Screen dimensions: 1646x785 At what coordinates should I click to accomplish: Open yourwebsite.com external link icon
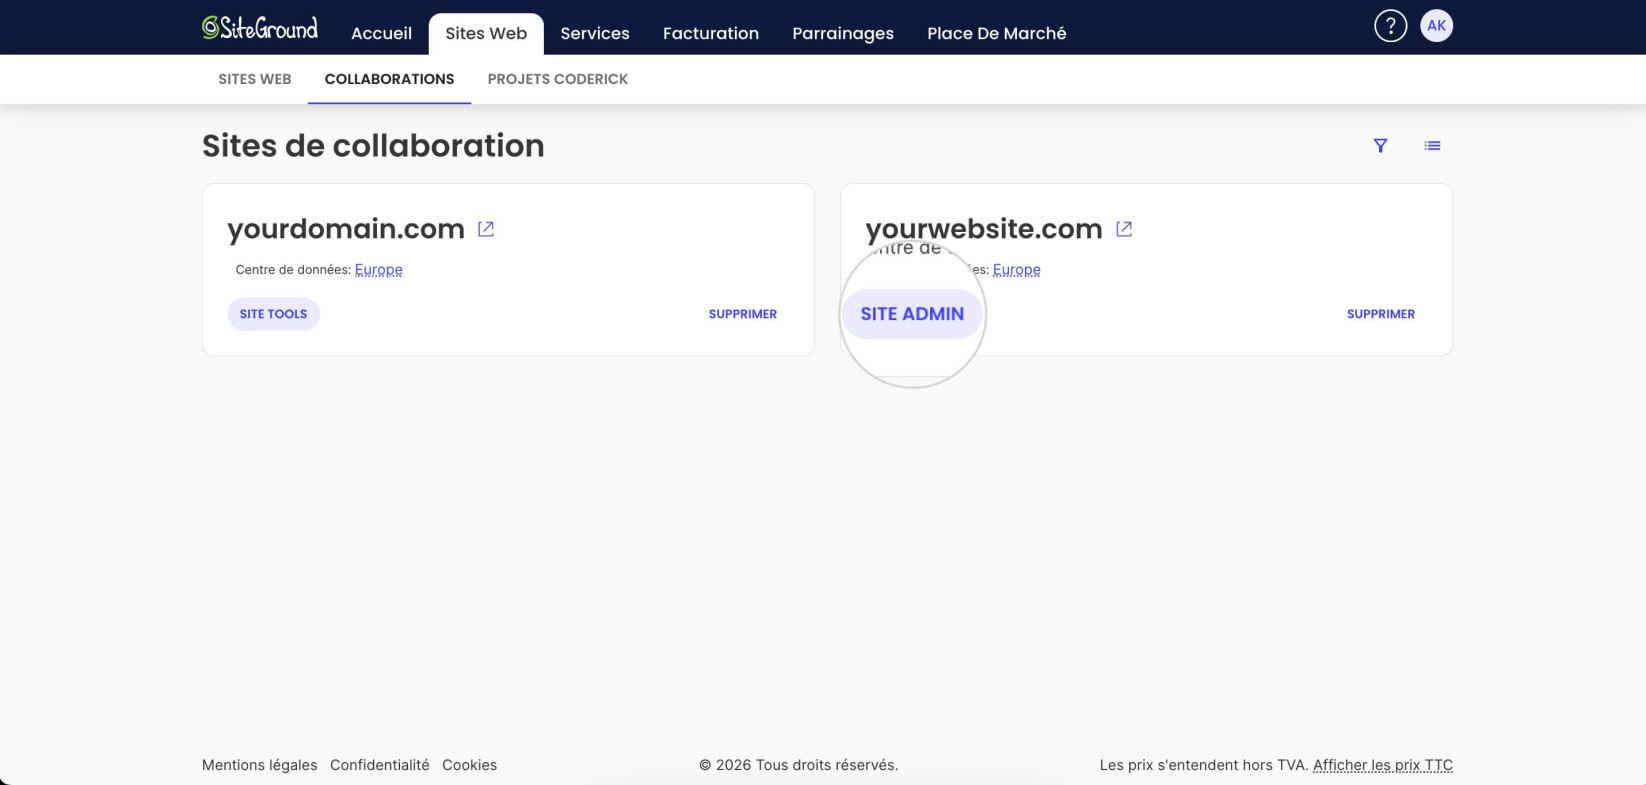tap(1124, 229)
